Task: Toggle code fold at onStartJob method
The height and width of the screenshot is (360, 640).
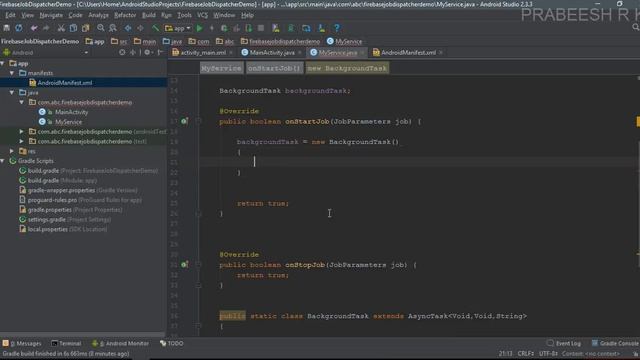Action: (198, 121)
